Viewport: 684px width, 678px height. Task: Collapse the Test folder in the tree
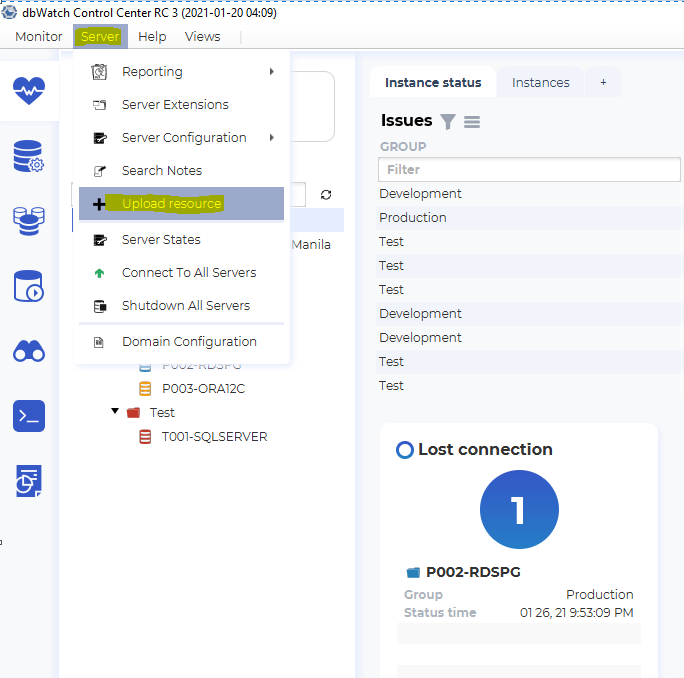coord(115,412)
